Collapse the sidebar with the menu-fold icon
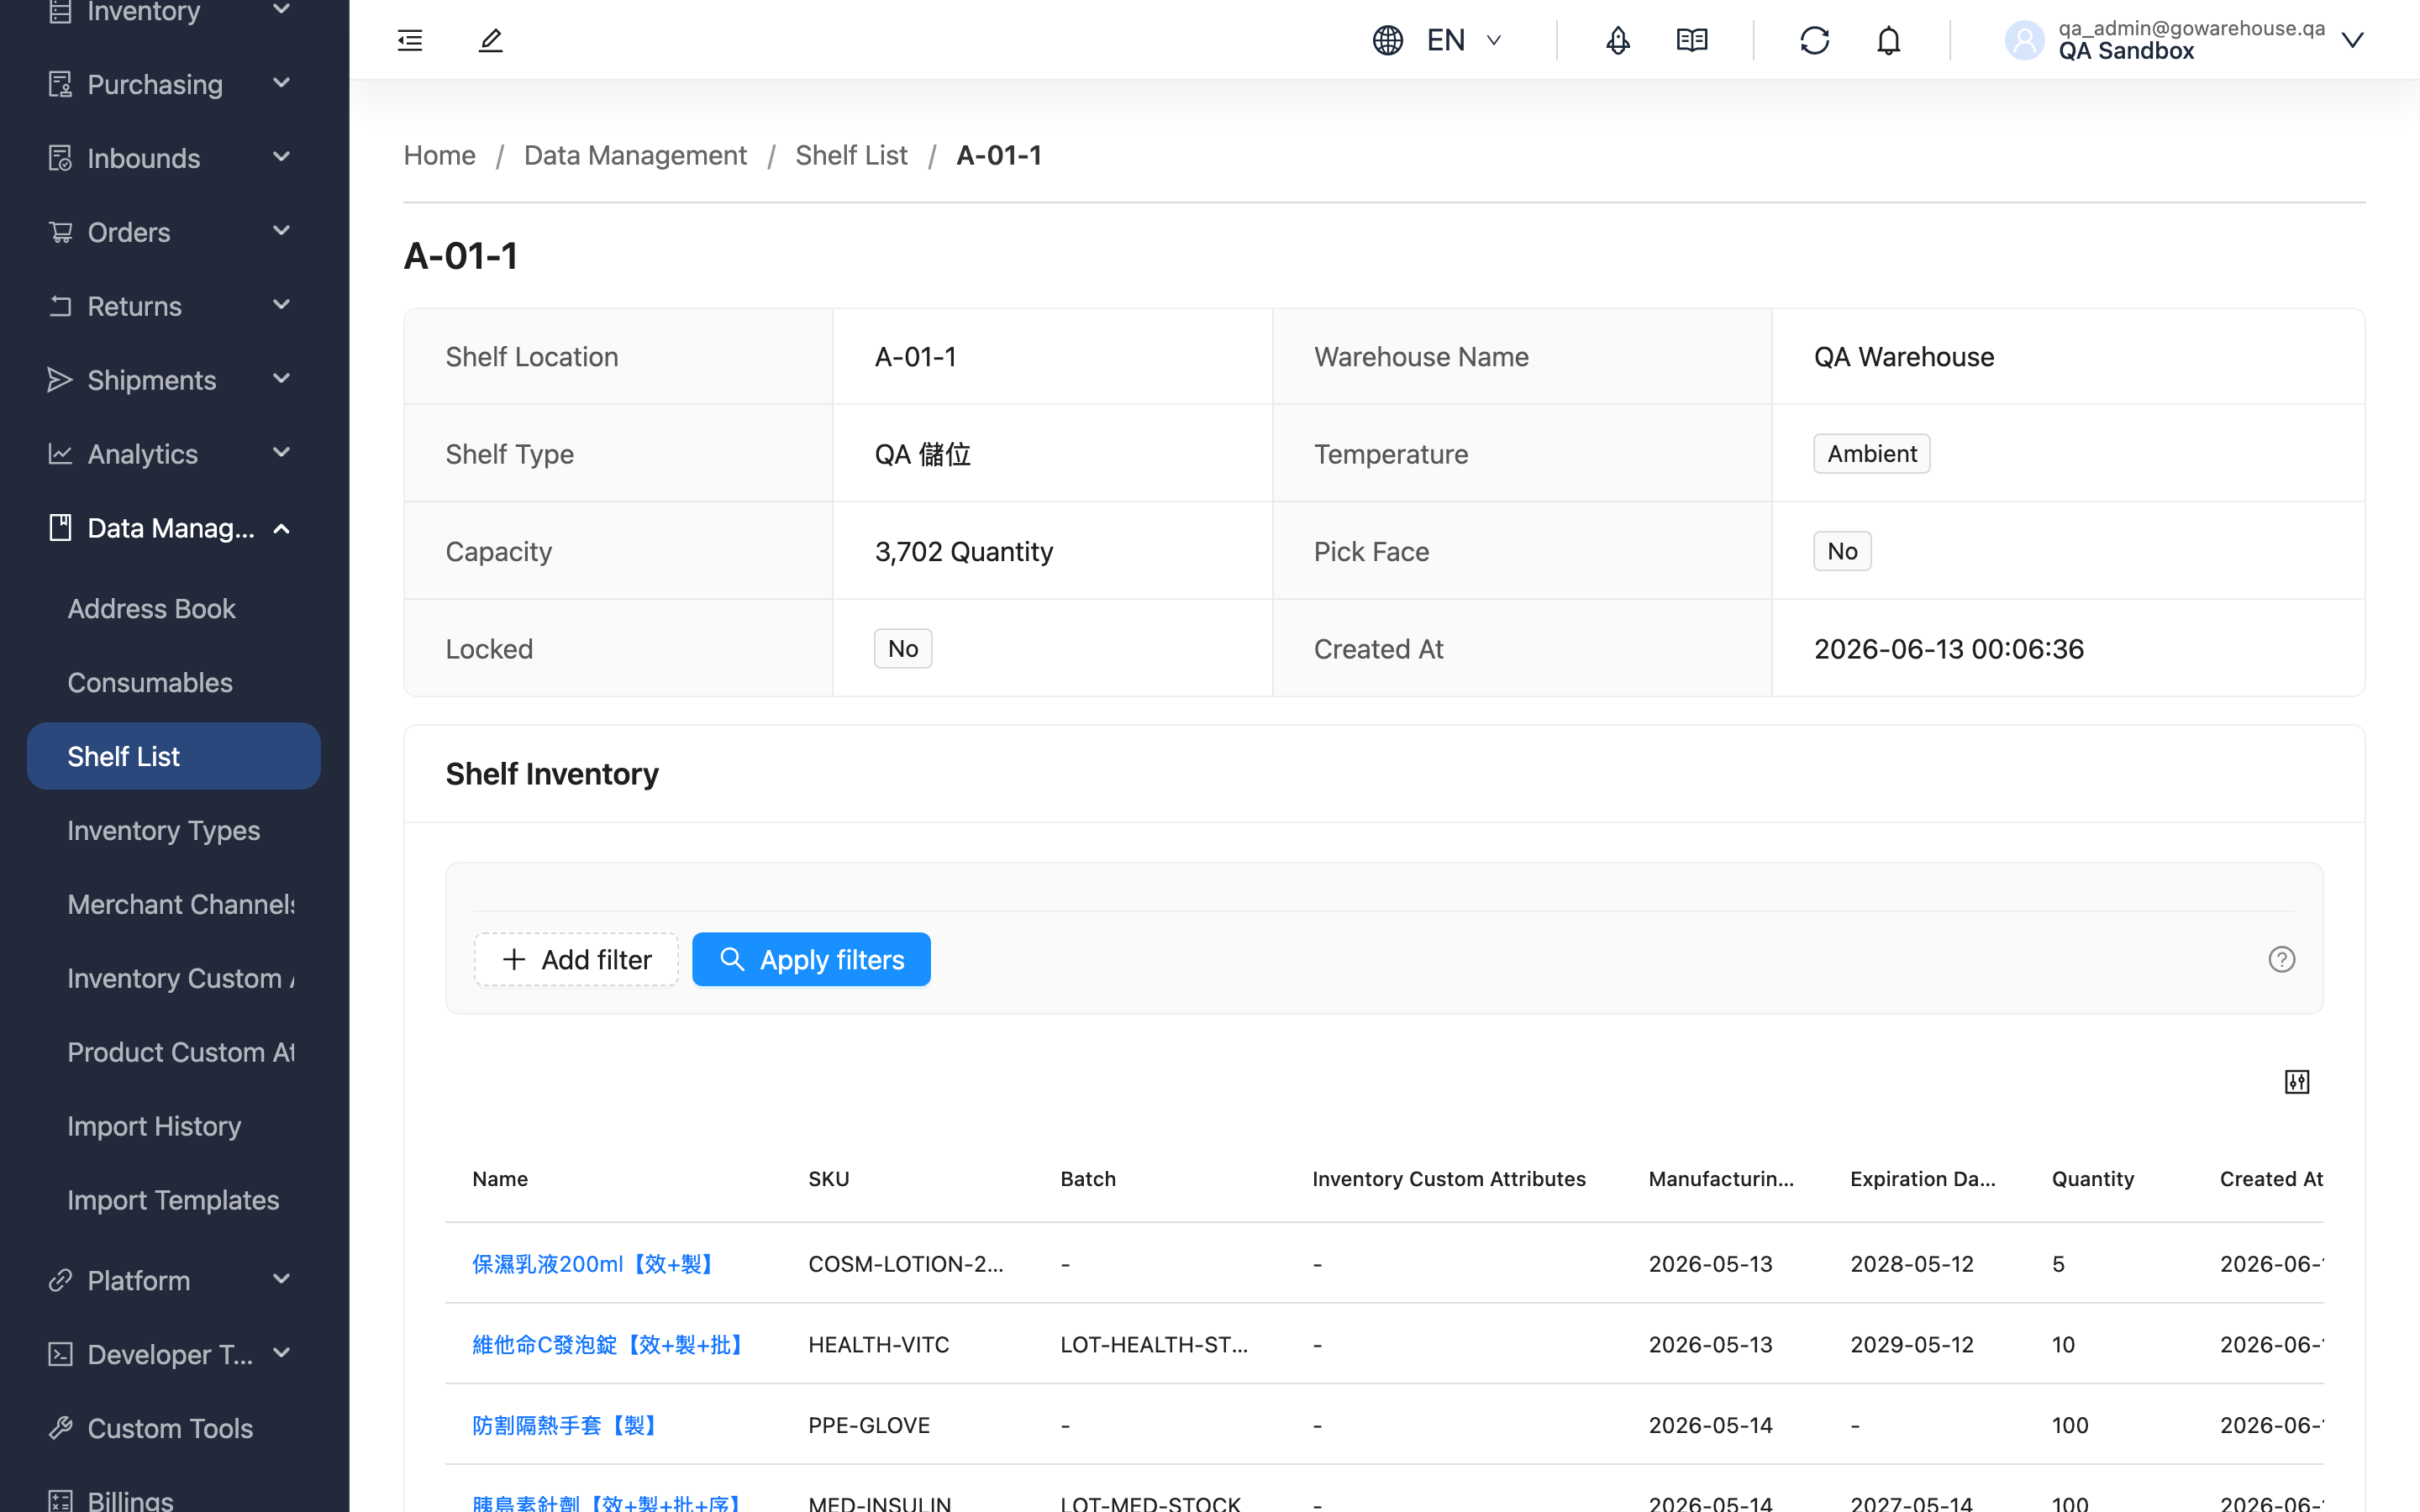This screenshot has height=1512, width=2420. [410, 40]
